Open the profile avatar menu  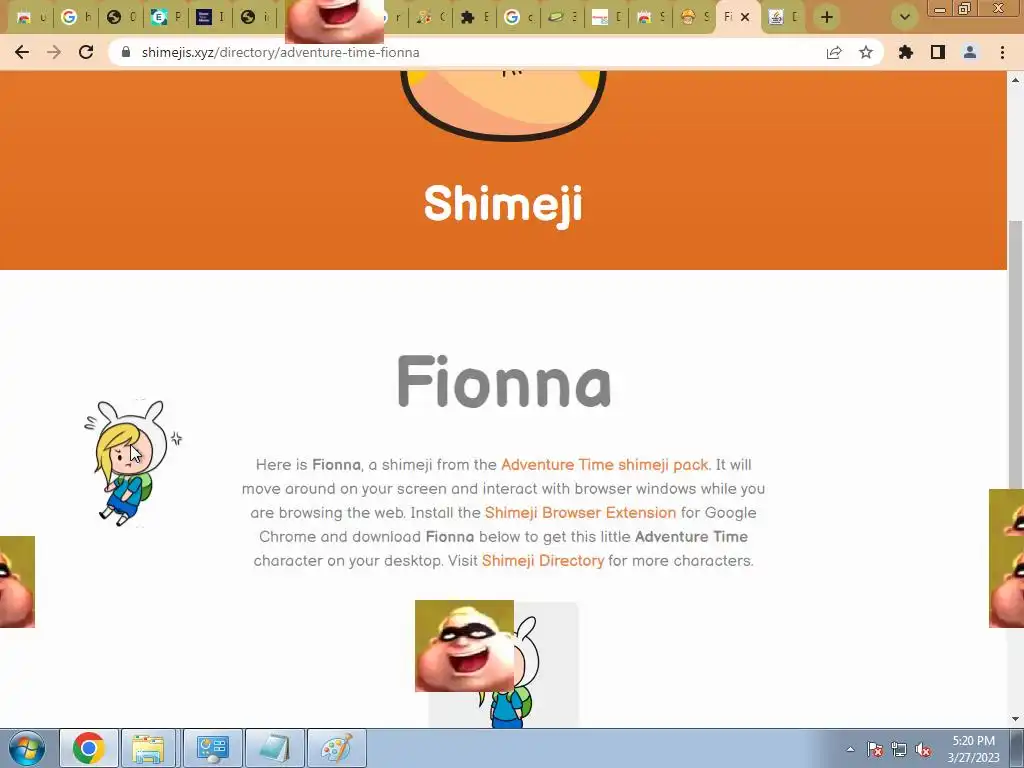coord(970,52)
